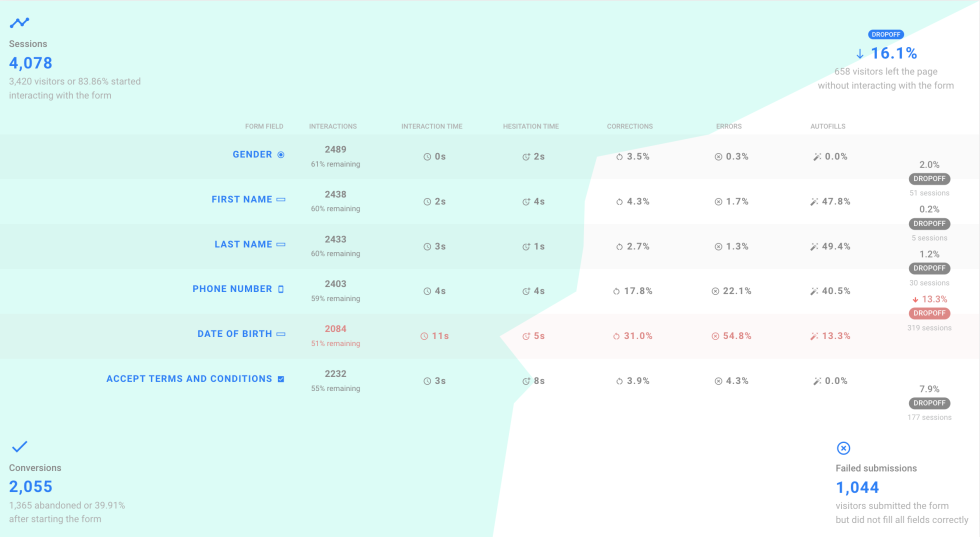Open the DATE OF BIRTH form field

click(235, 334)
